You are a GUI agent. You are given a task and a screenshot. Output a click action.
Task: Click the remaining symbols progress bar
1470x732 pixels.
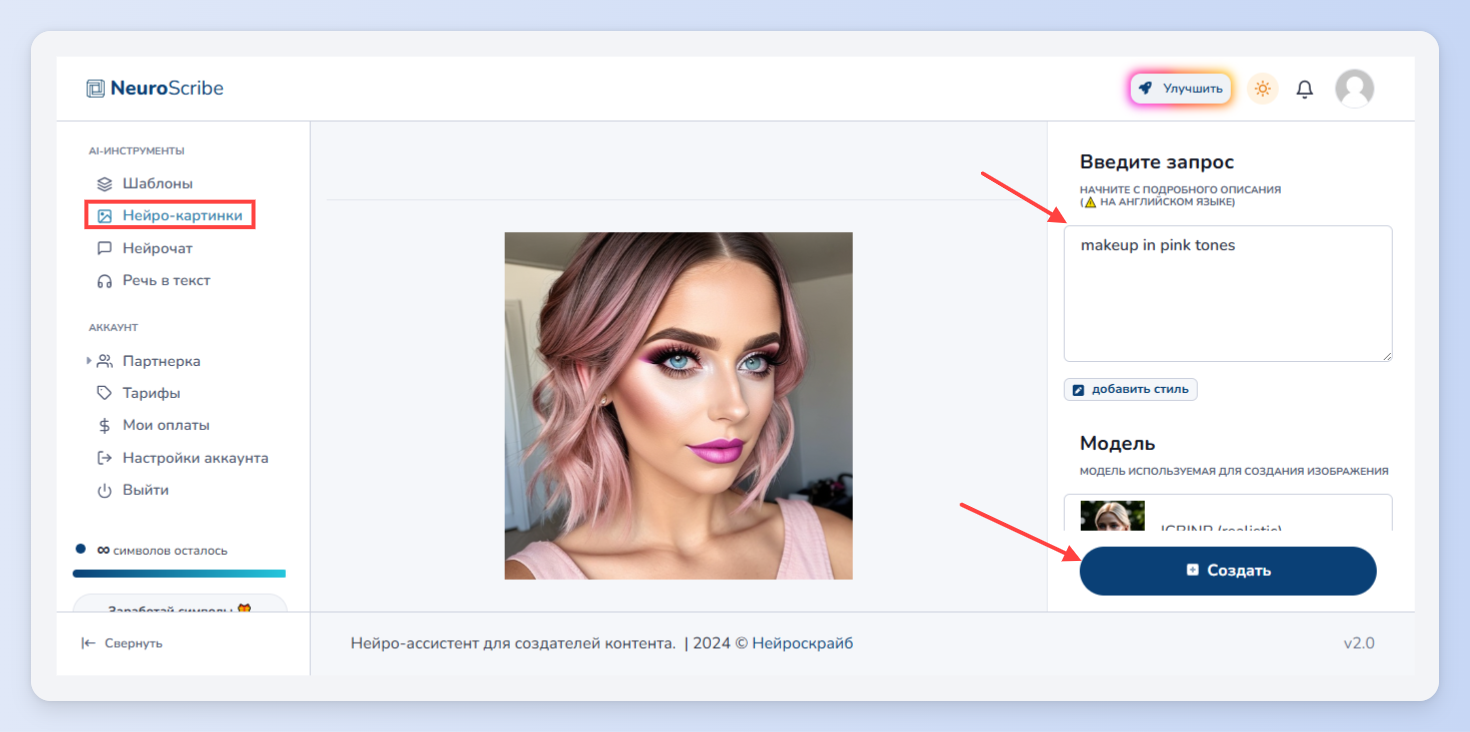click(179, 573)
